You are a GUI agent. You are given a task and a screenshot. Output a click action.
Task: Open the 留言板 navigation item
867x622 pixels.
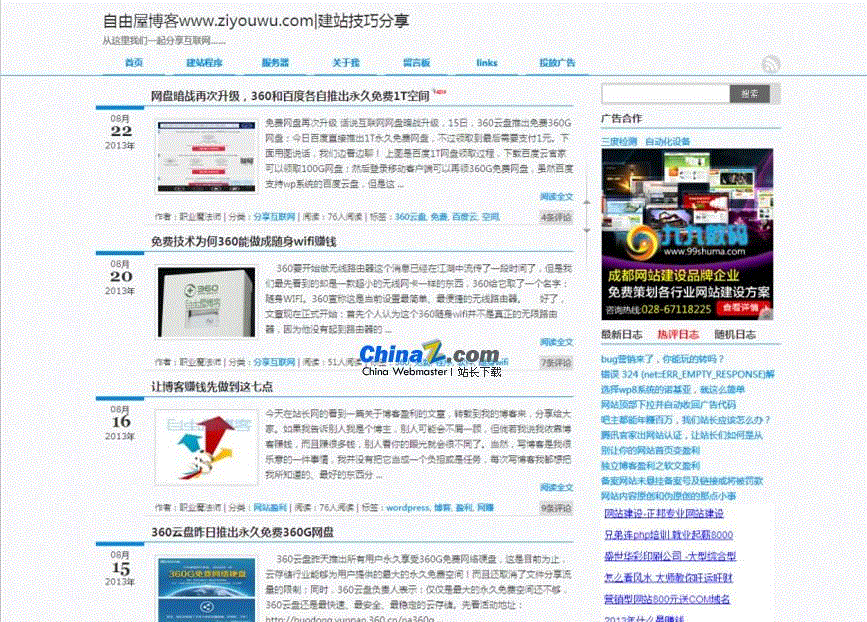[416, 63]
